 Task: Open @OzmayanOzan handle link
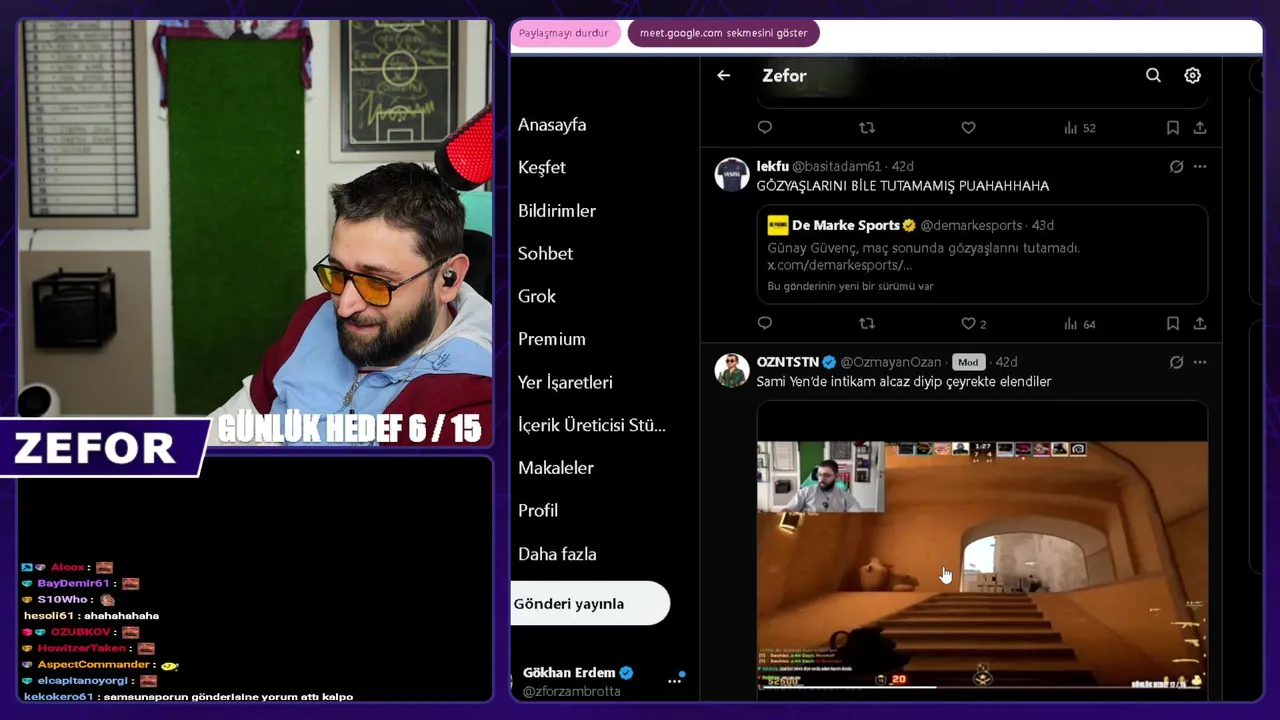pos(891,362)
